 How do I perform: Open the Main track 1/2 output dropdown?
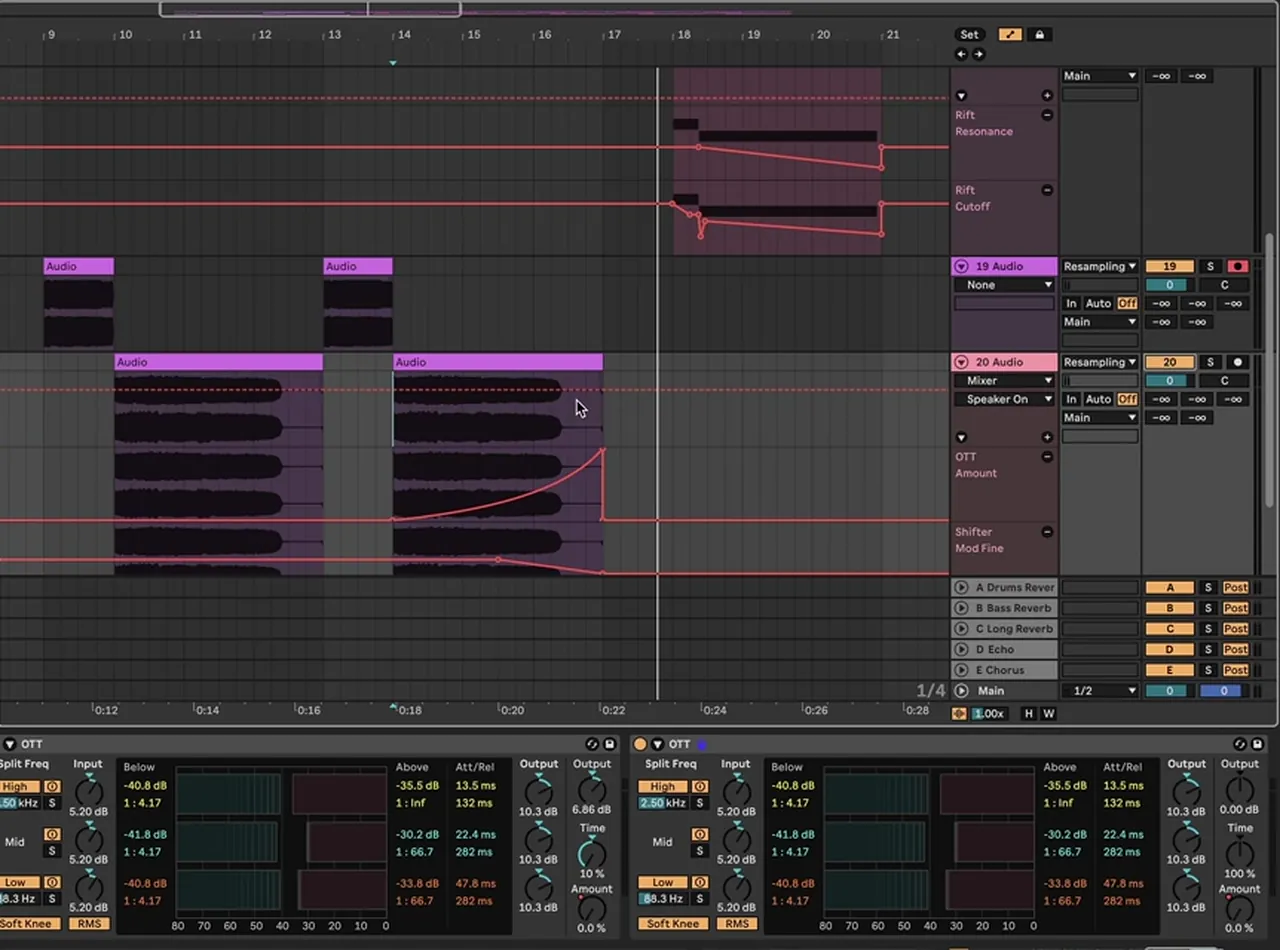click(1100, 691)
